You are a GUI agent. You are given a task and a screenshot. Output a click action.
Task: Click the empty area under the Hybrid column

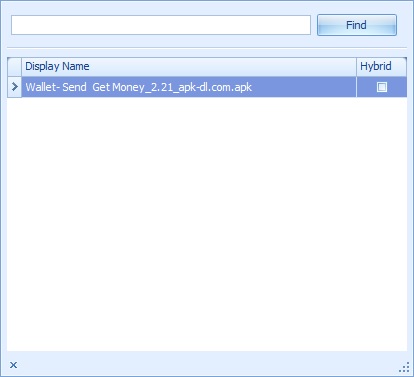coord(382,223)
